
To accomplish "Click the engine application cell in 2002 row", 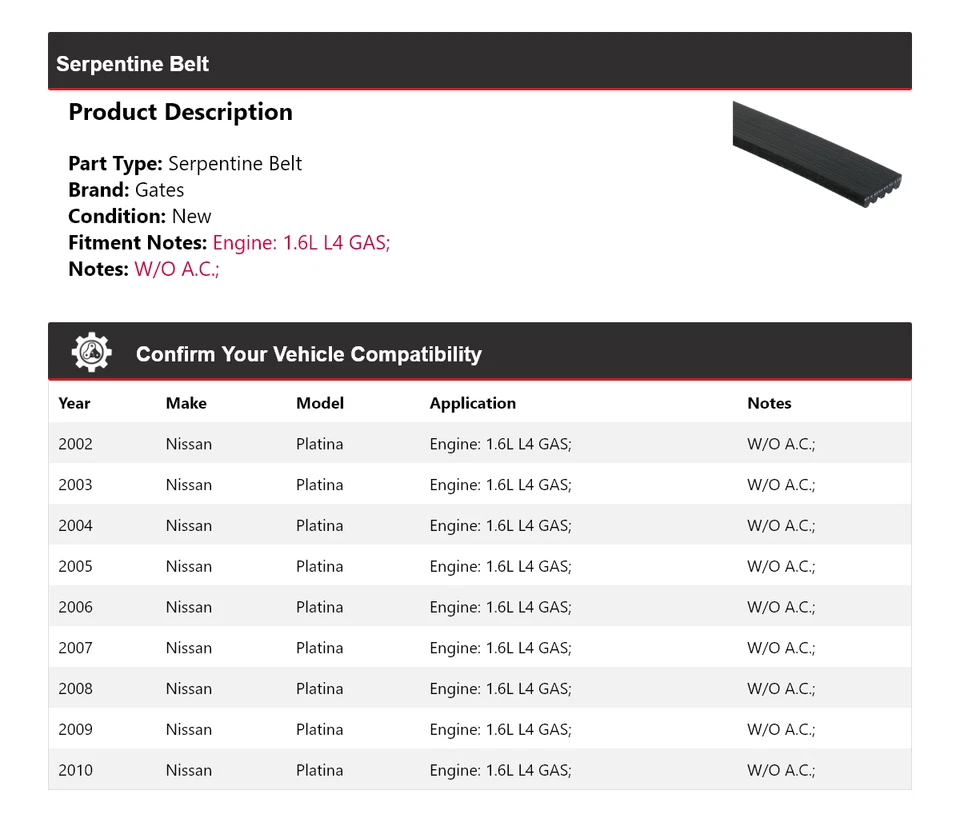I will [500, 444].
